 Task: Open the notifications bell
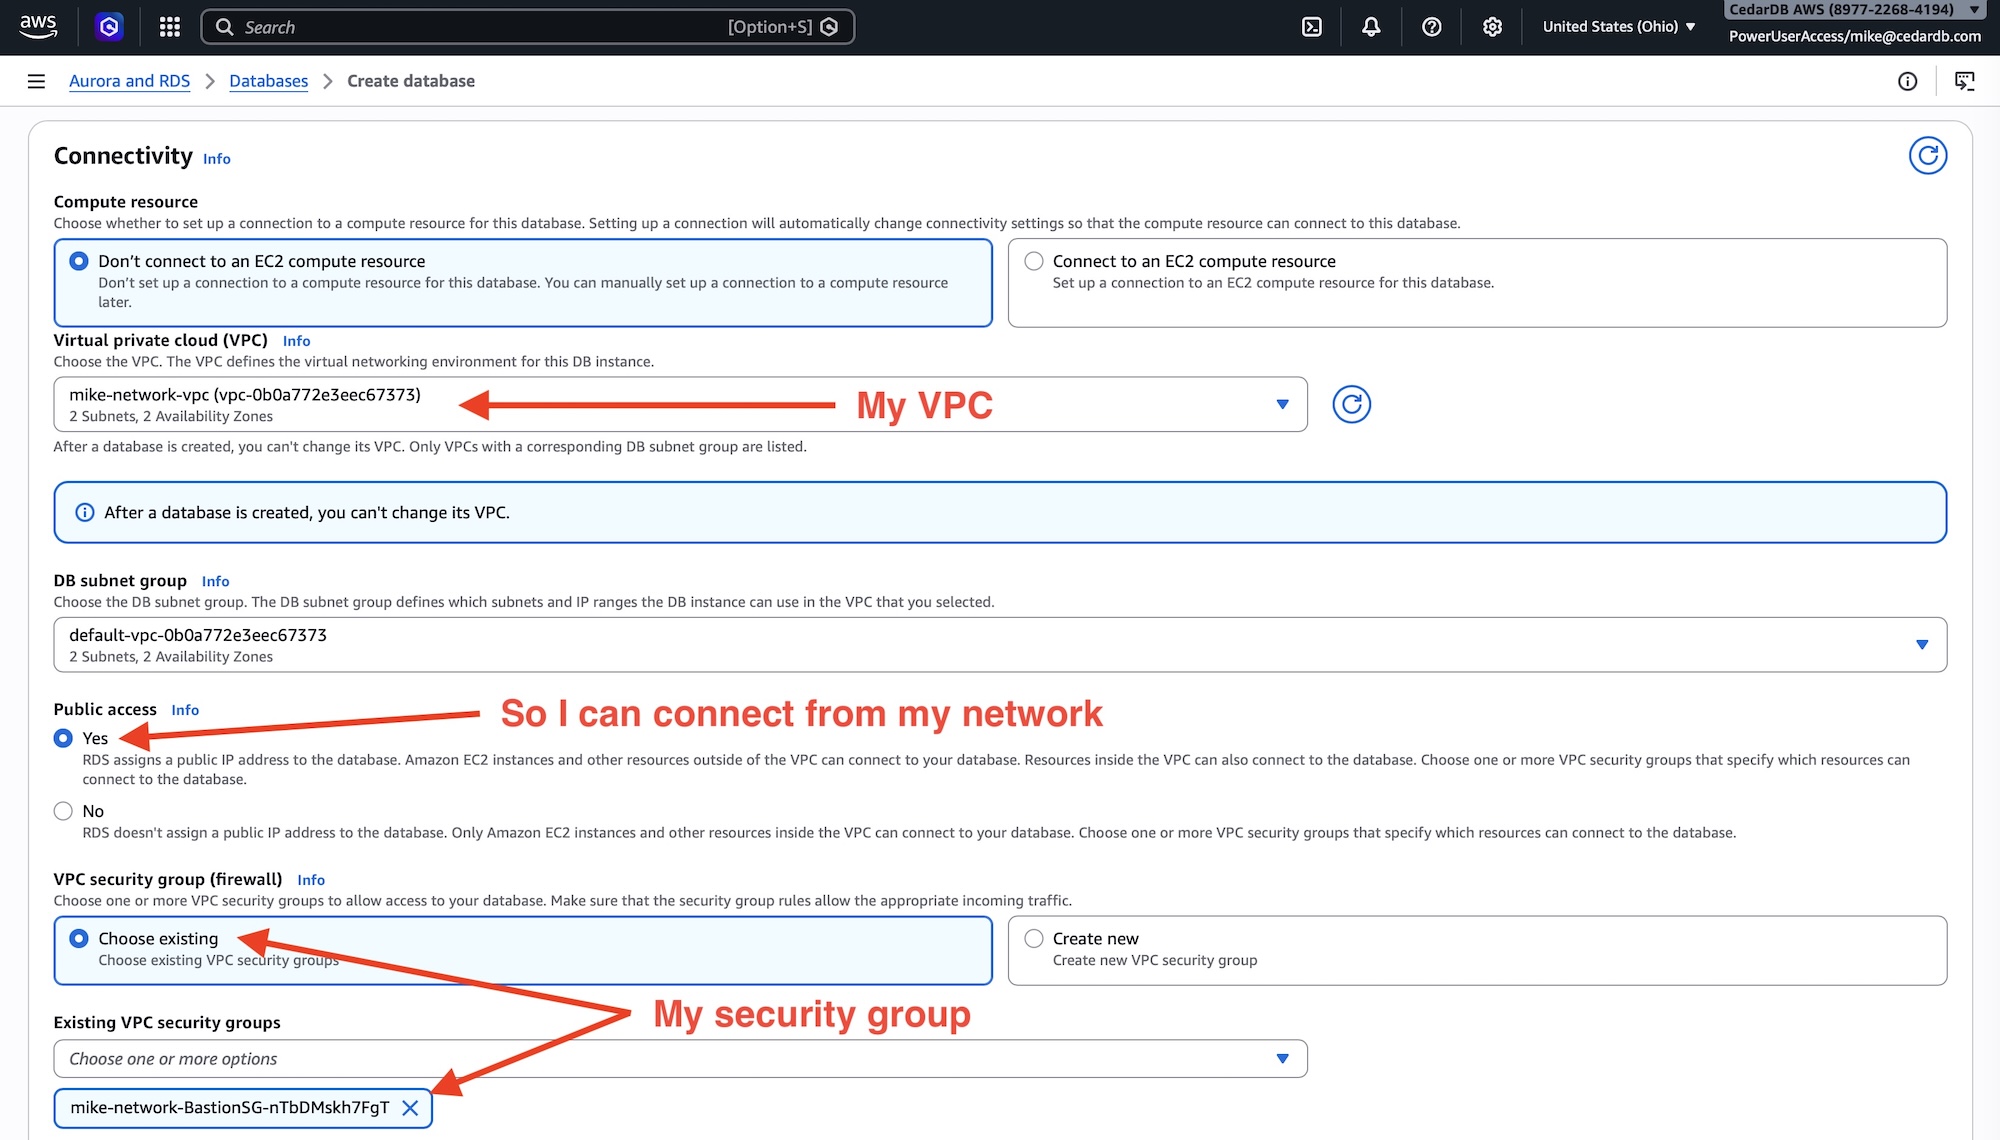[1370, 26]
